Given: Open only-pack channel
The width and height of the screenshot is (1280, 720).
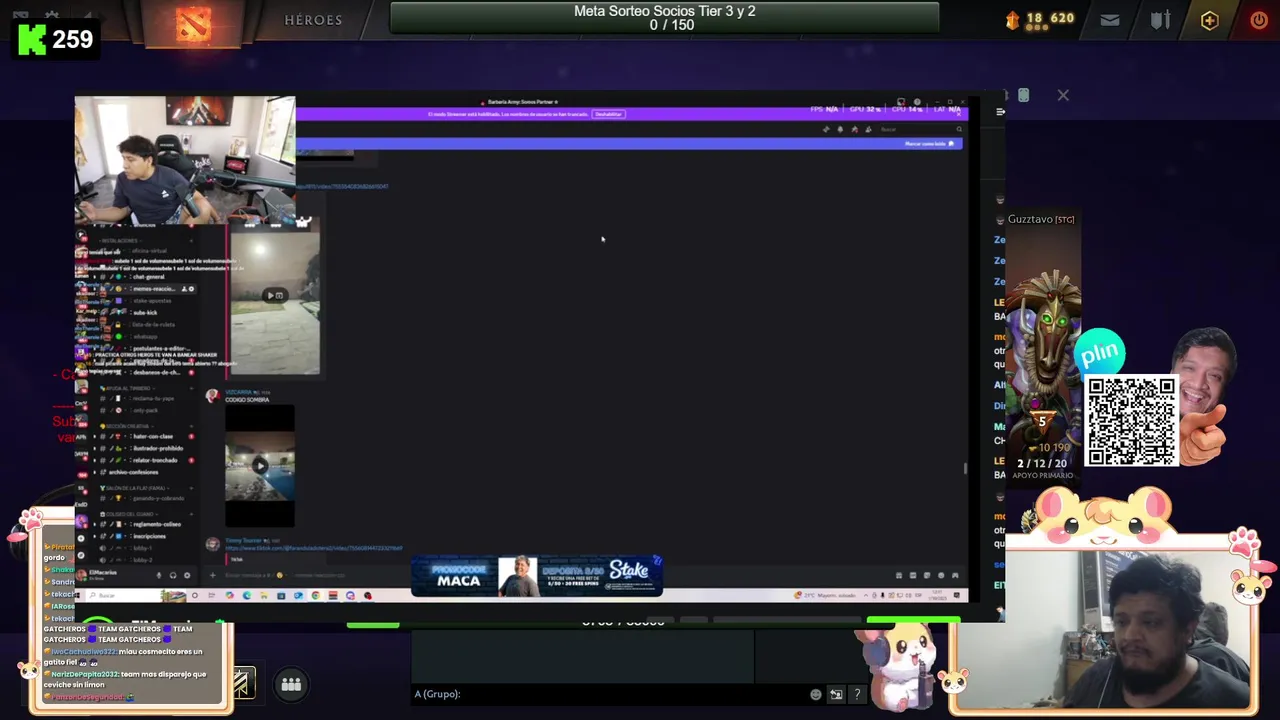Looking at the screenshot, I should (146, 410).
